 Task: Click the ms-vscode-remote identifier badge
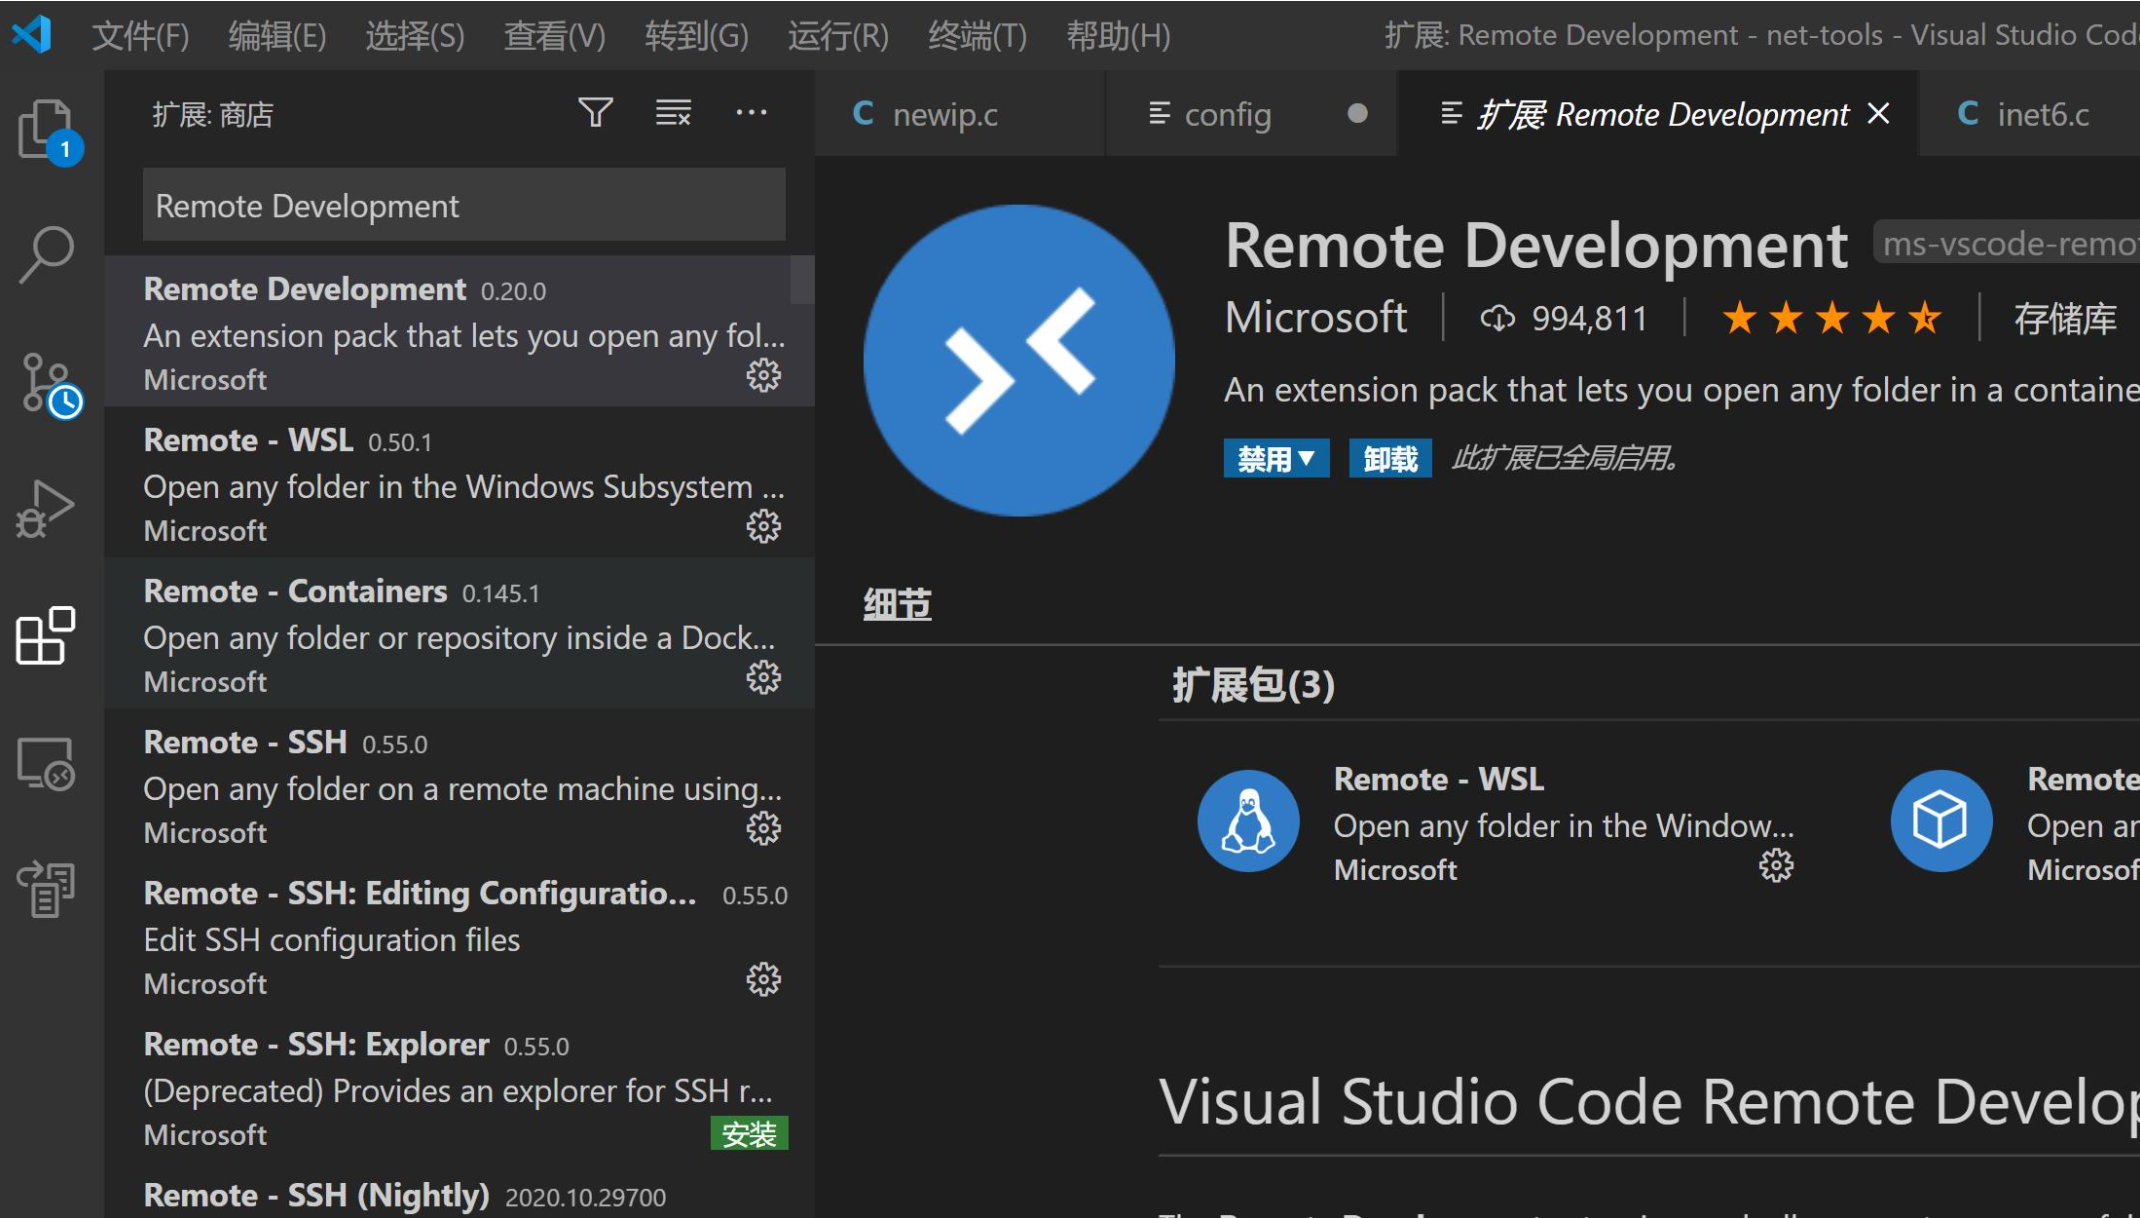point(2007,244)
